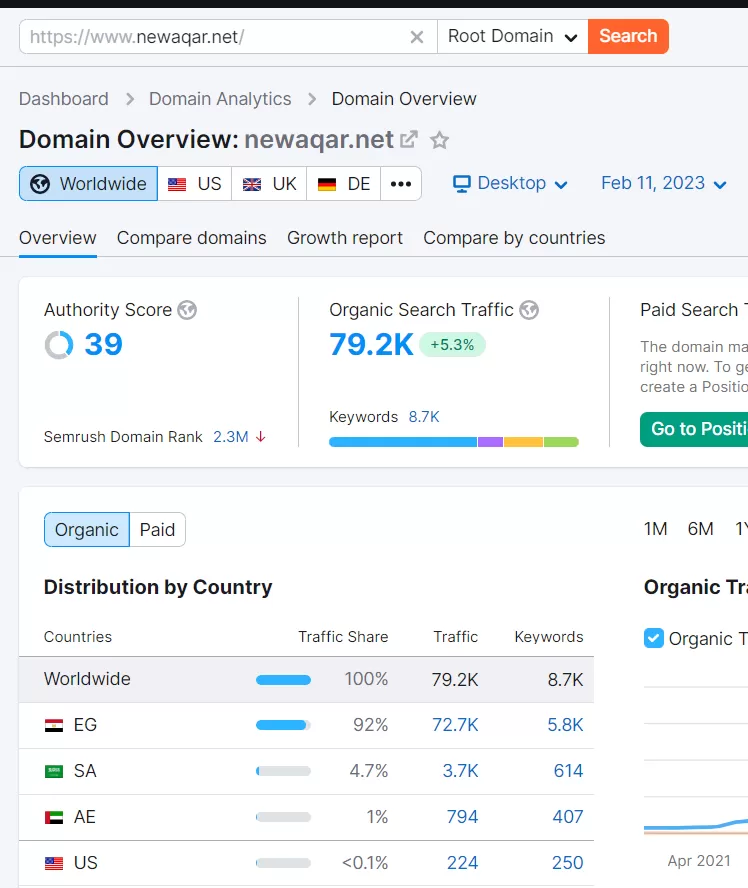Image resolution: width=748 pixels, height=888 pixels.
Task: Open the 8.7K keywords link
Action: pos(424,417)
